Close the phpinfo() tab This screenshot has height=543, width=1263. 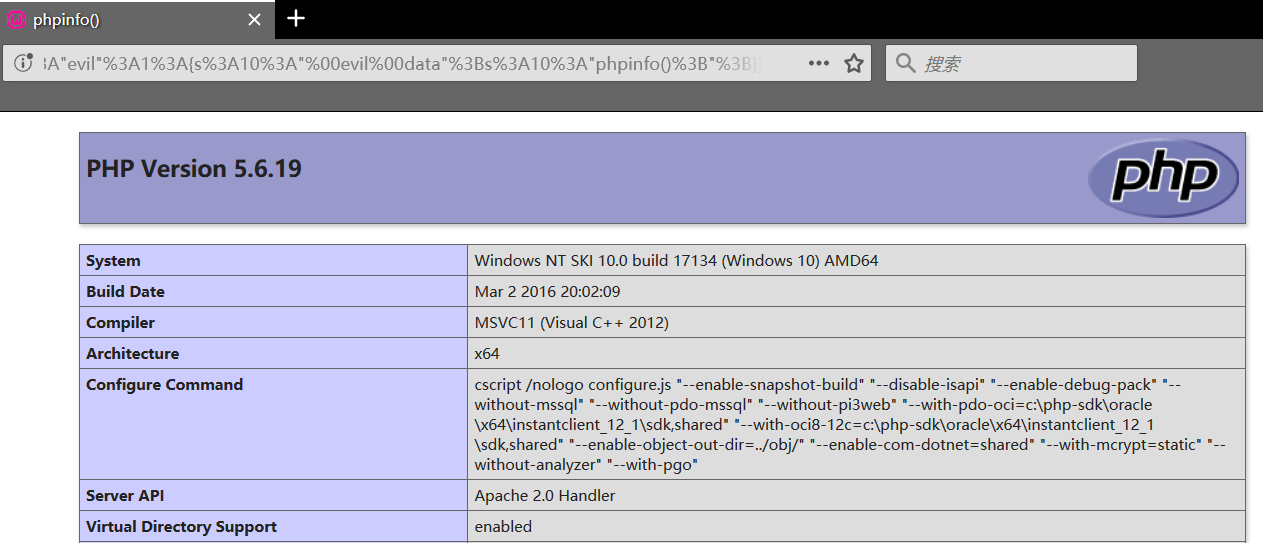point(254,20)
